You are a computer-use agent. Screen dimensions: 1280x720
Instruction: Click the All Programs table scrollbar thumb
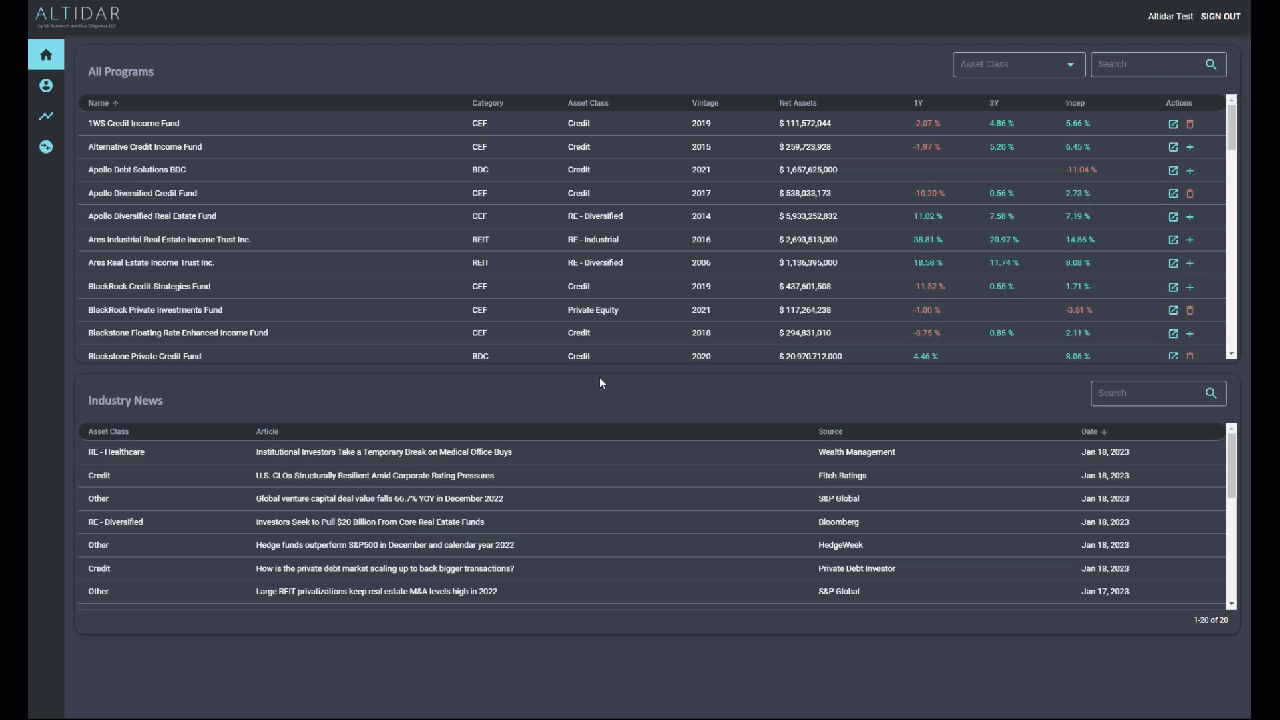click(x=1231, y=128)
